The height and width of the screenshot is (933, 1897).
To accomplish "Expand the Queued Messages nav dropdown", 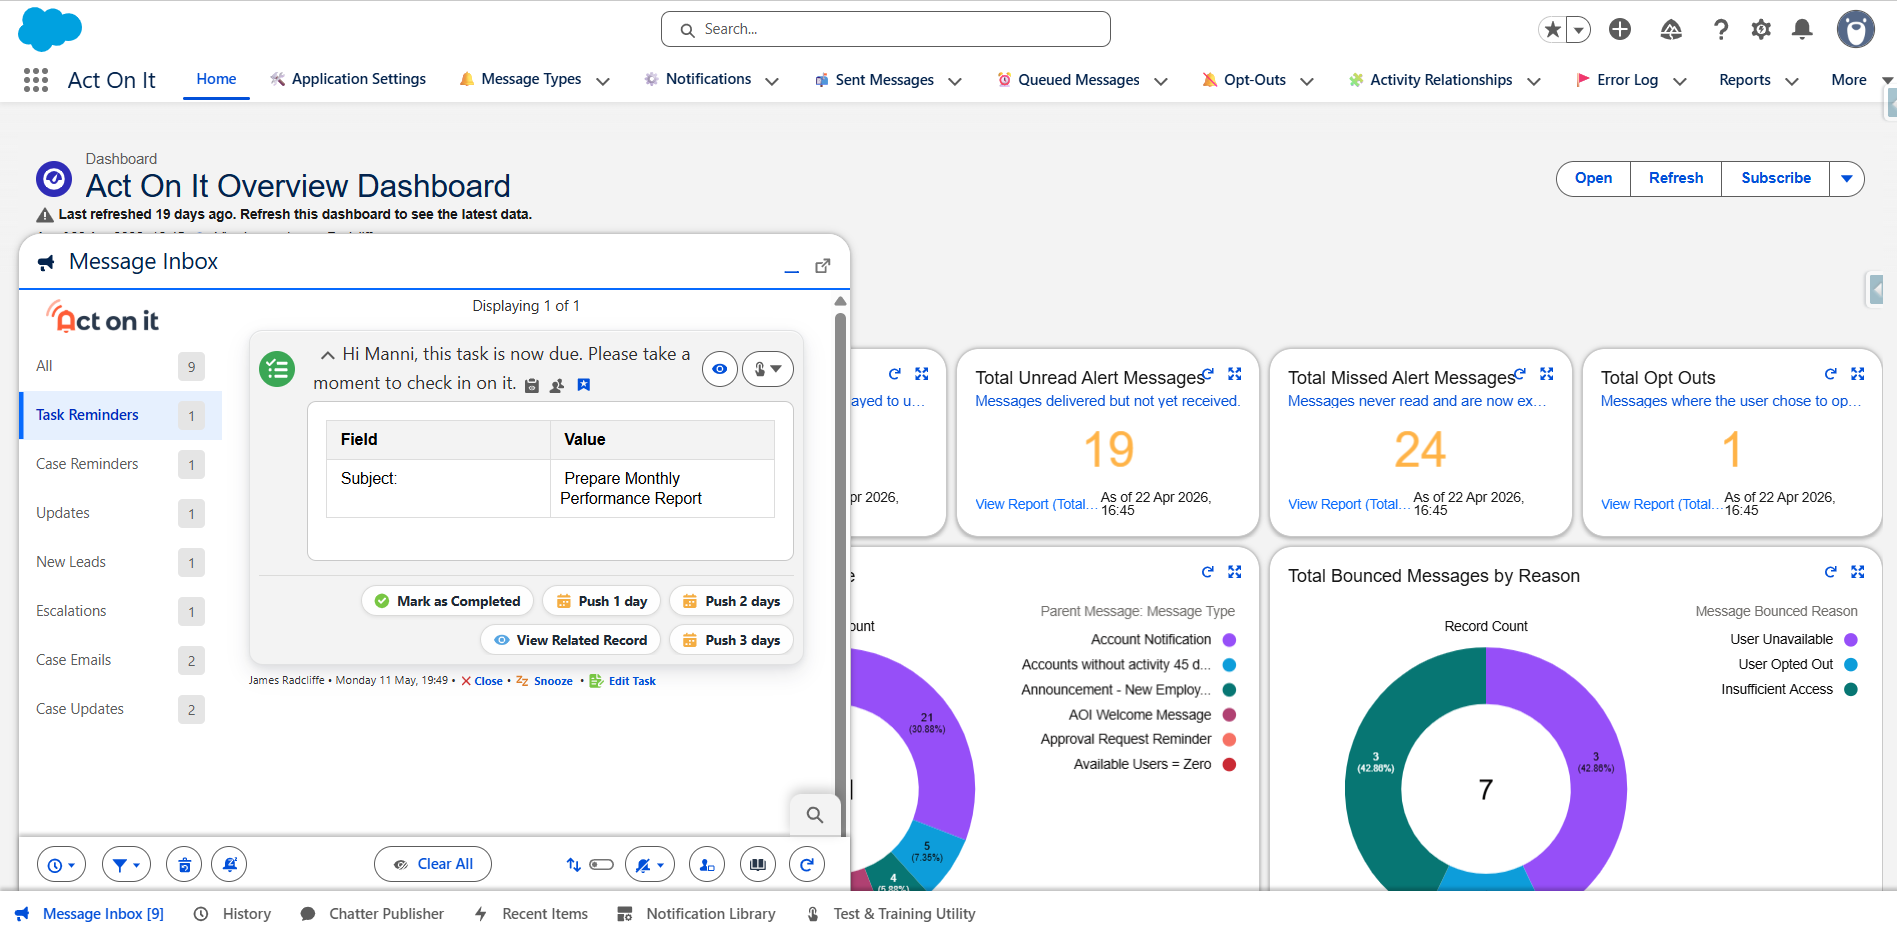I will point(1161,81).
